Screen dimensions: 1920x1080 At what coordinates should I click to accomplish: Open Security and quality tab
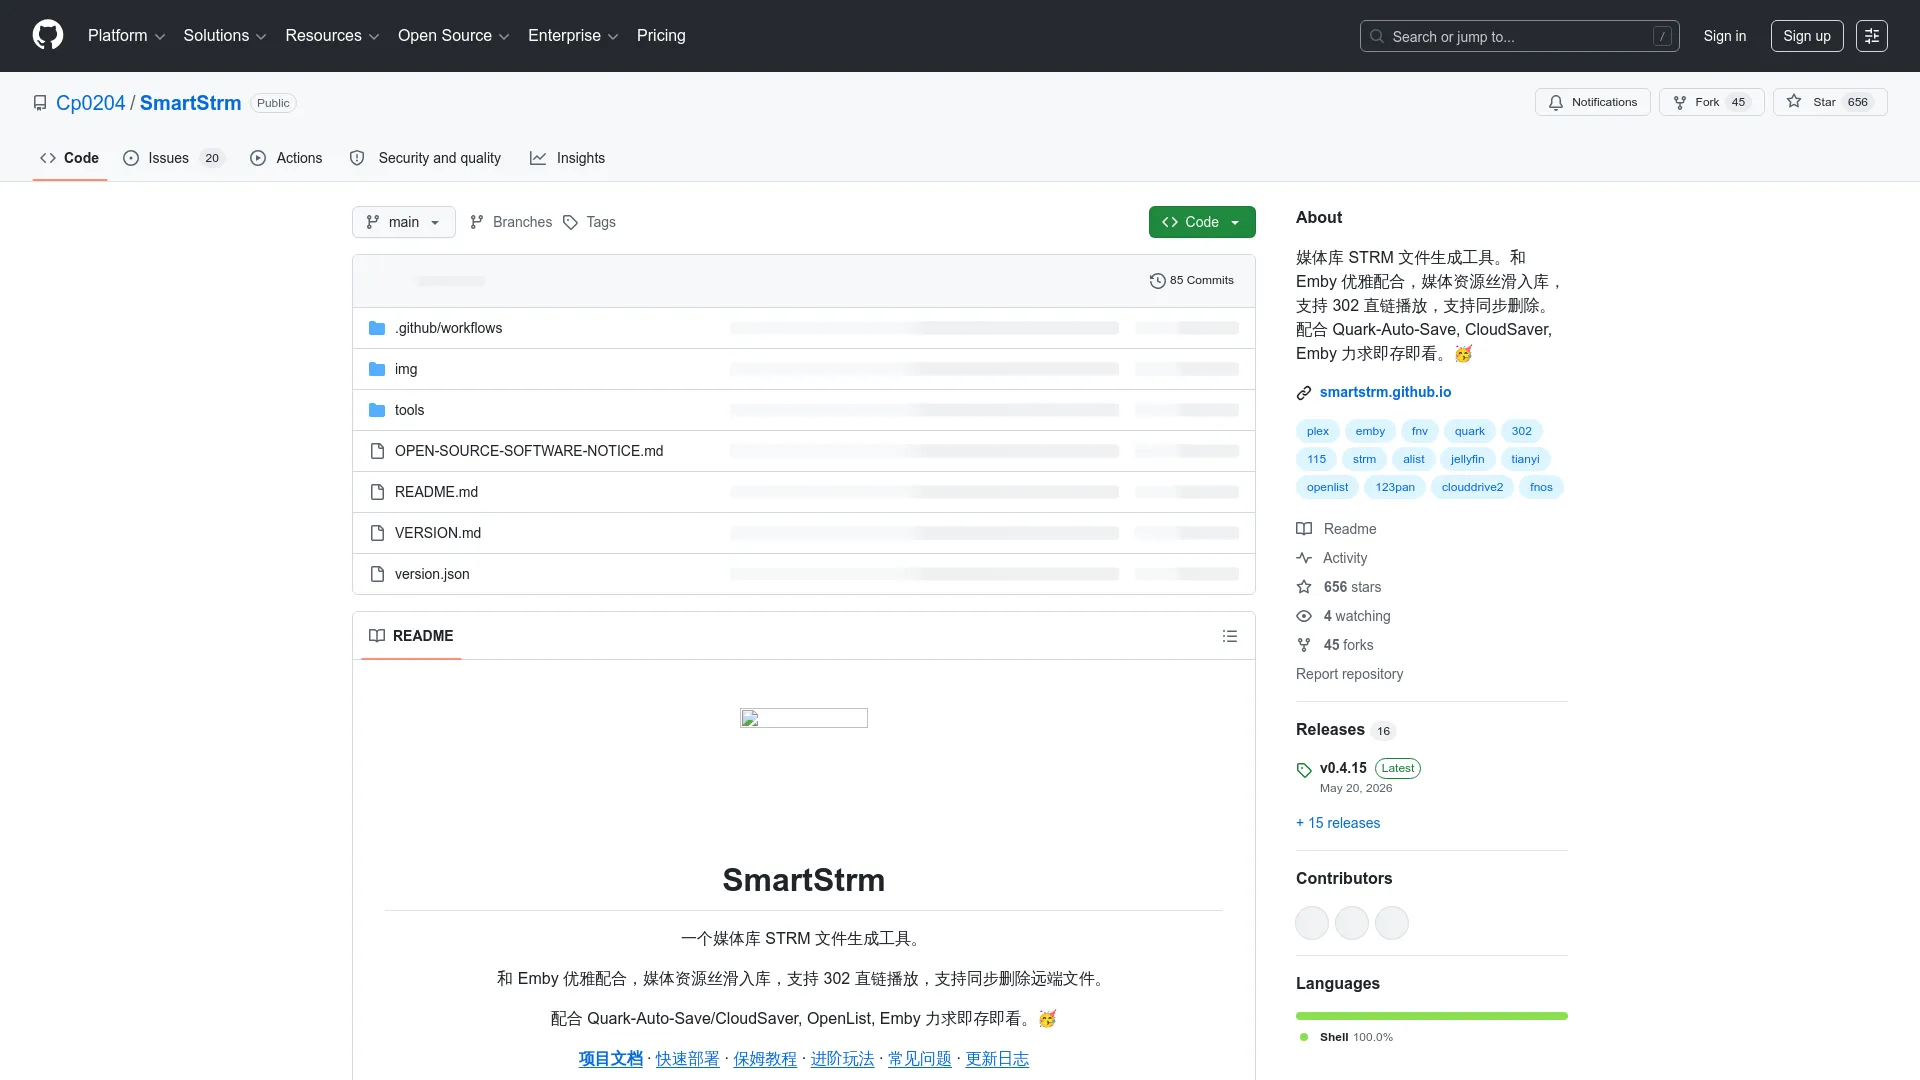pos(425,158)
